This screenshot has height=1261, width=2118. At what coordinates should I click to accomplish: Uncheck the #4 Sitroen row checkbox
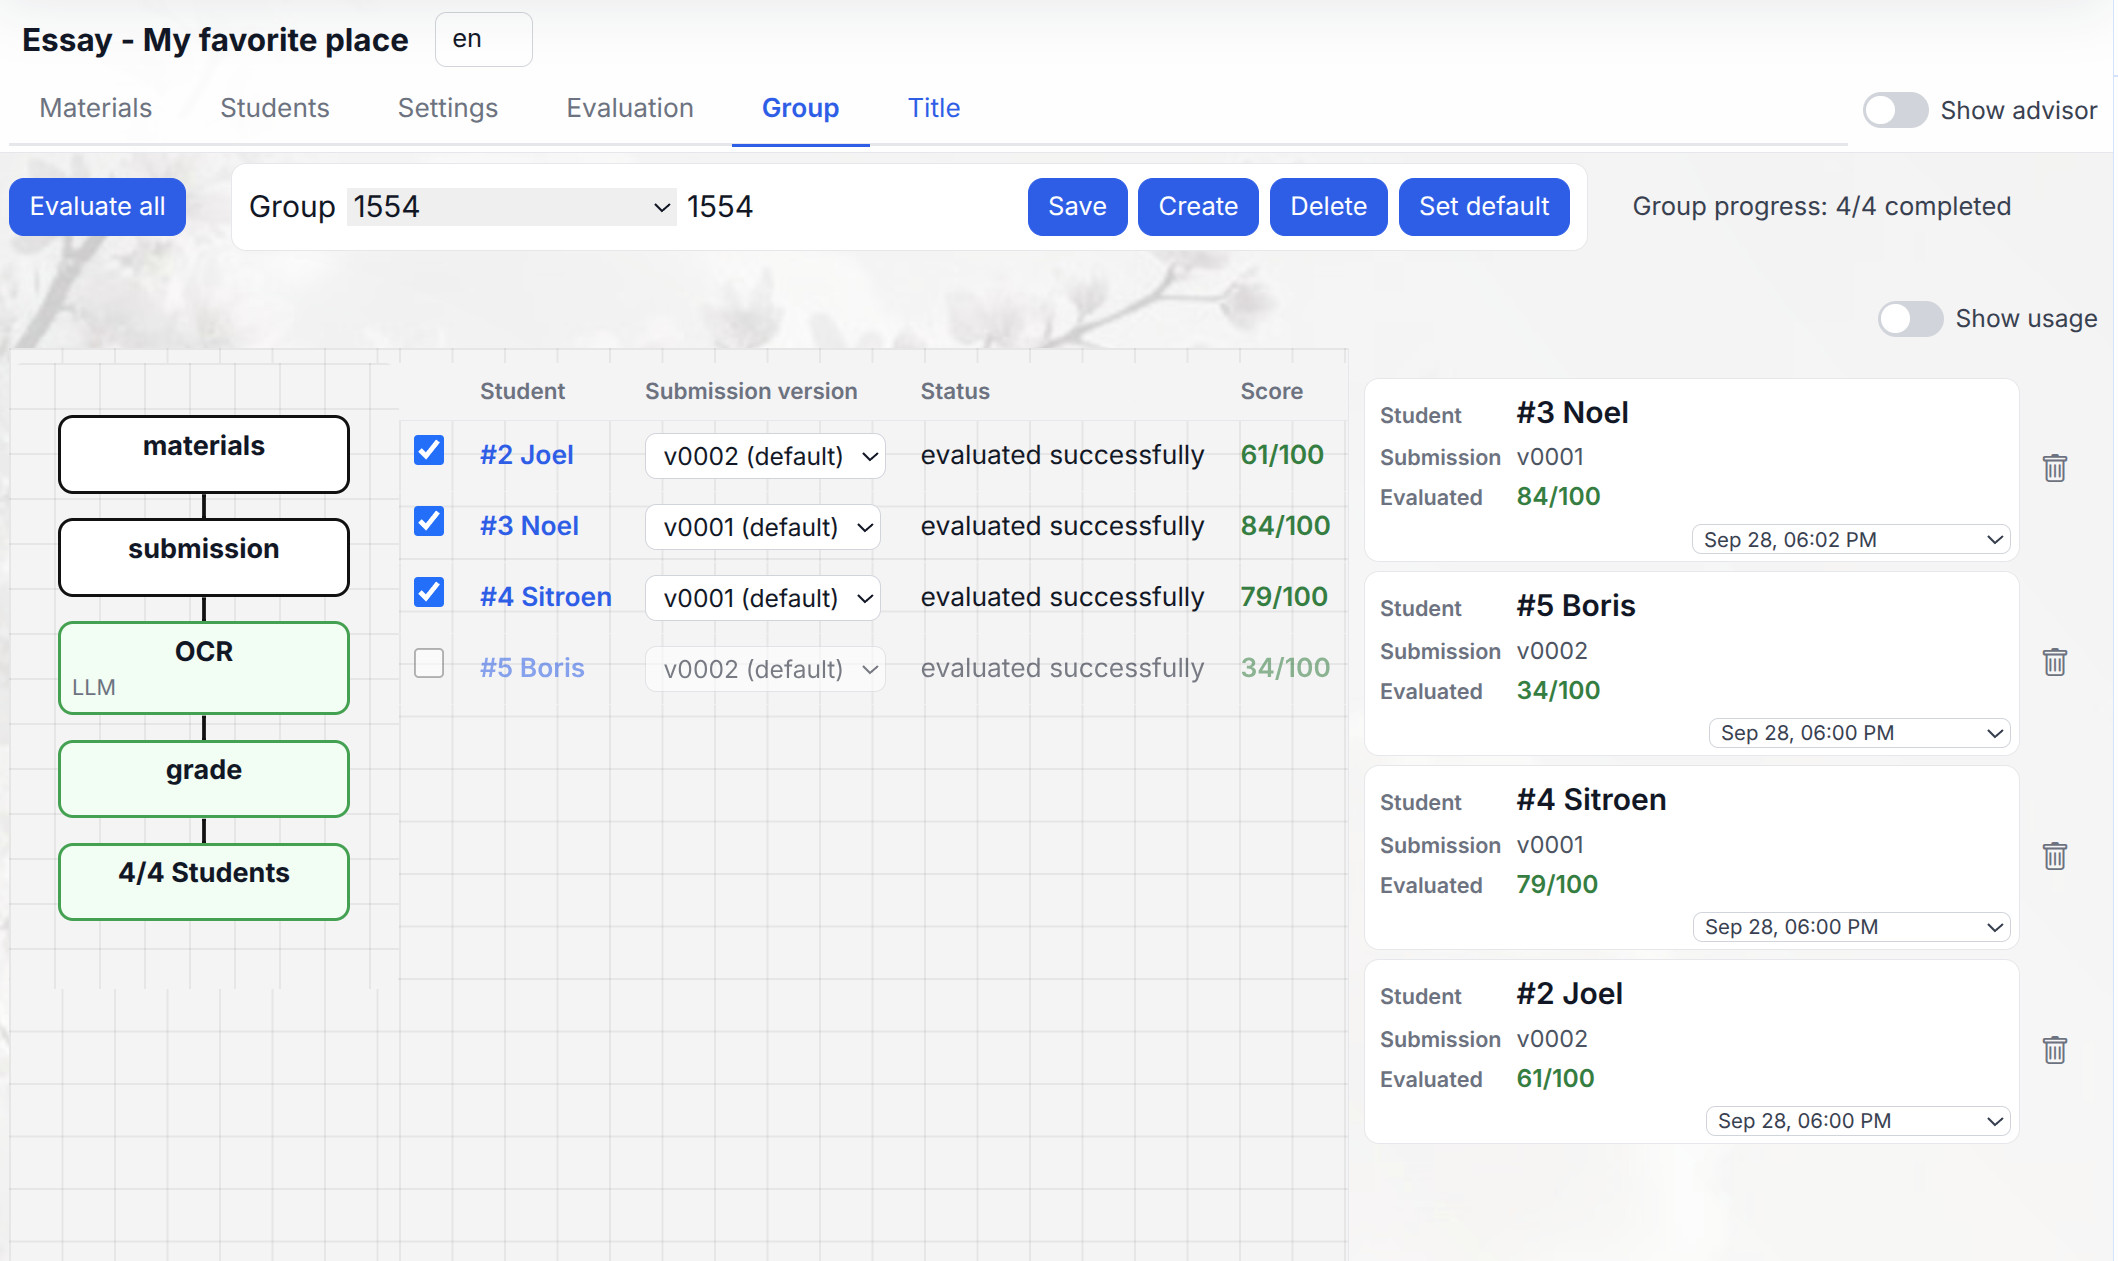429,592
